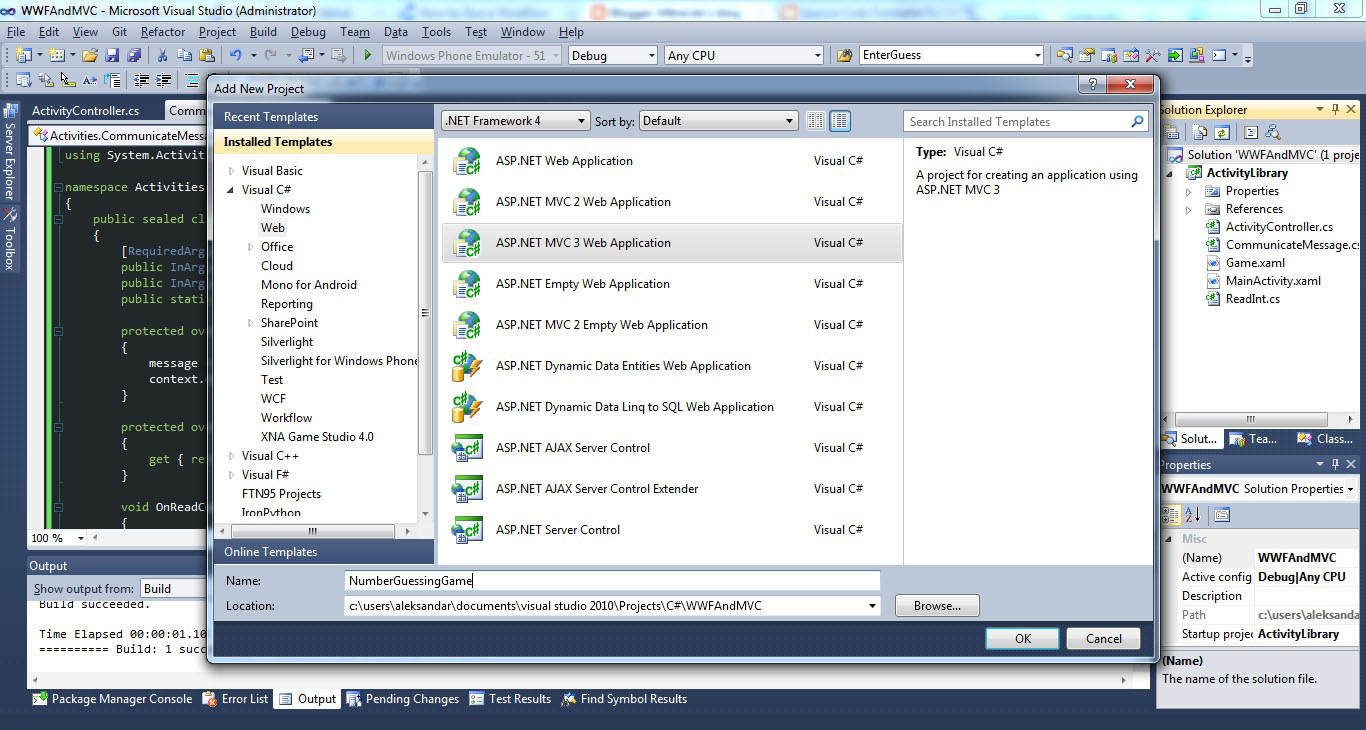Click the Toolbox hammer and wrench toolbar icon
The image size is (1366, 730).
1152,55
